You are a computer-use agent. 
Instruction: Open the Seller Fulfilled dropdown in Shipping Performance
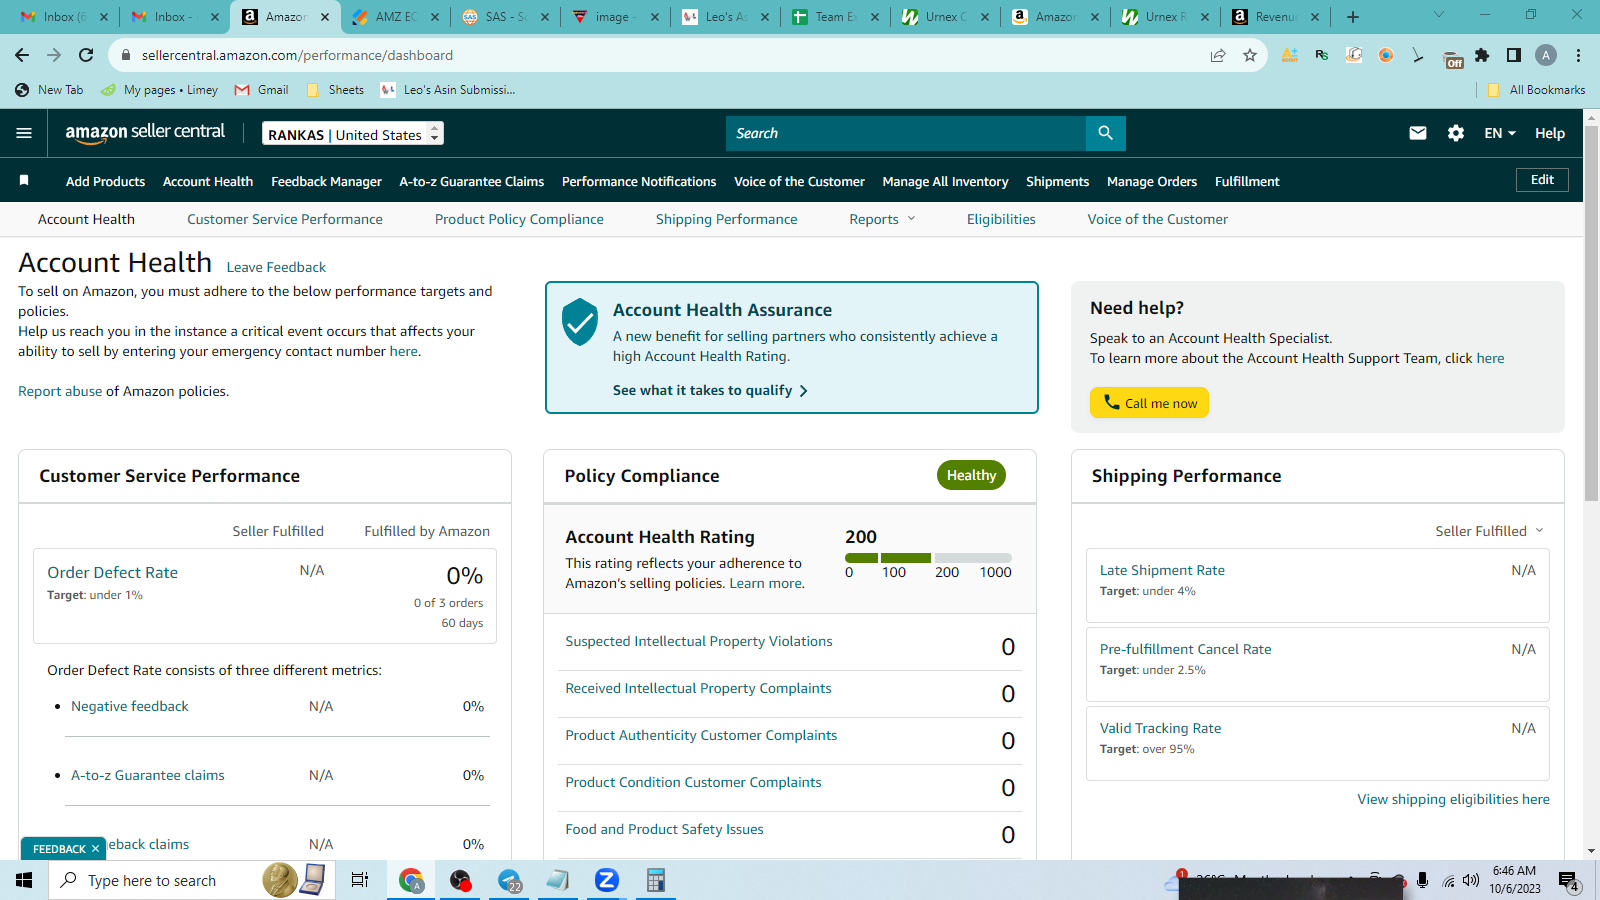1490,531
